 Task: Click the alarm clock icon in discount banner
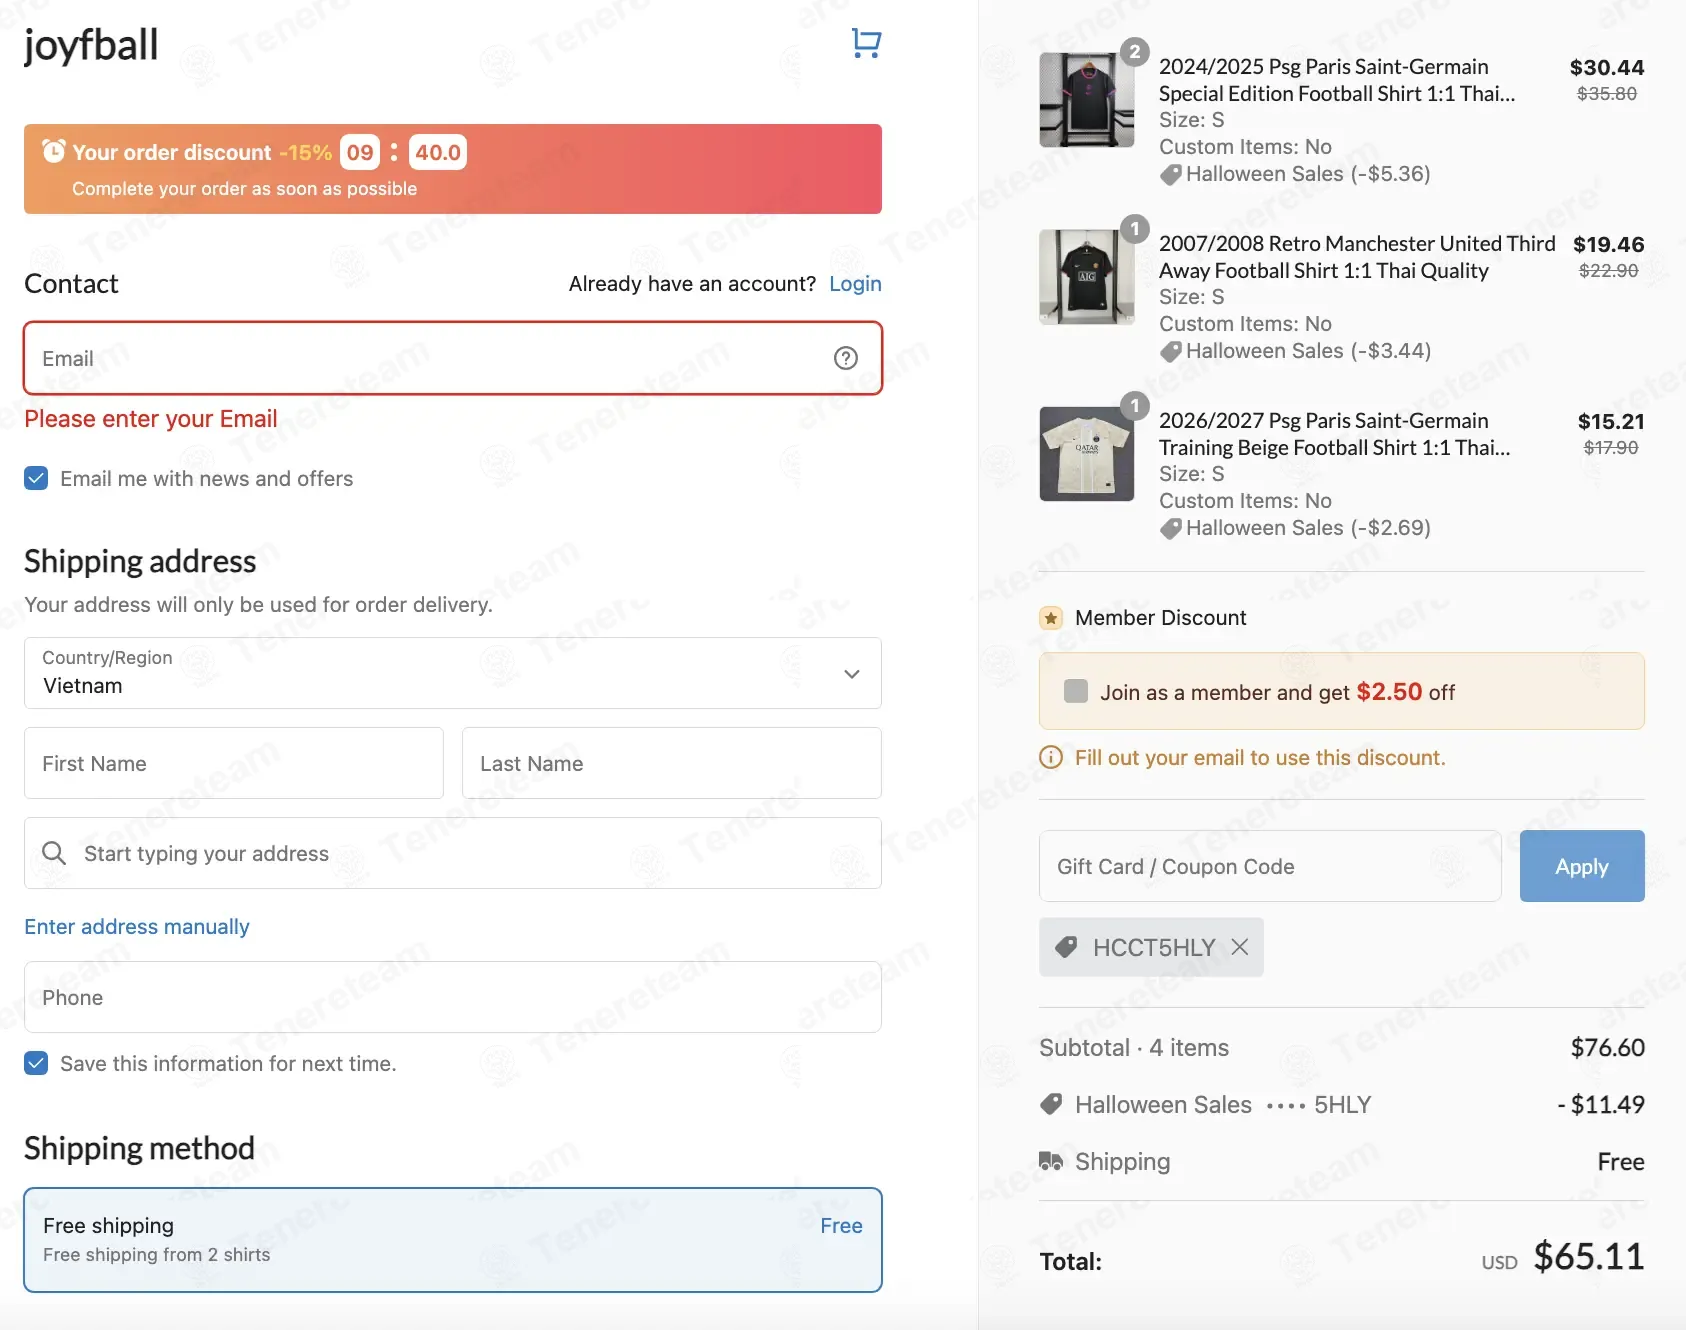[x=54, y=151]
